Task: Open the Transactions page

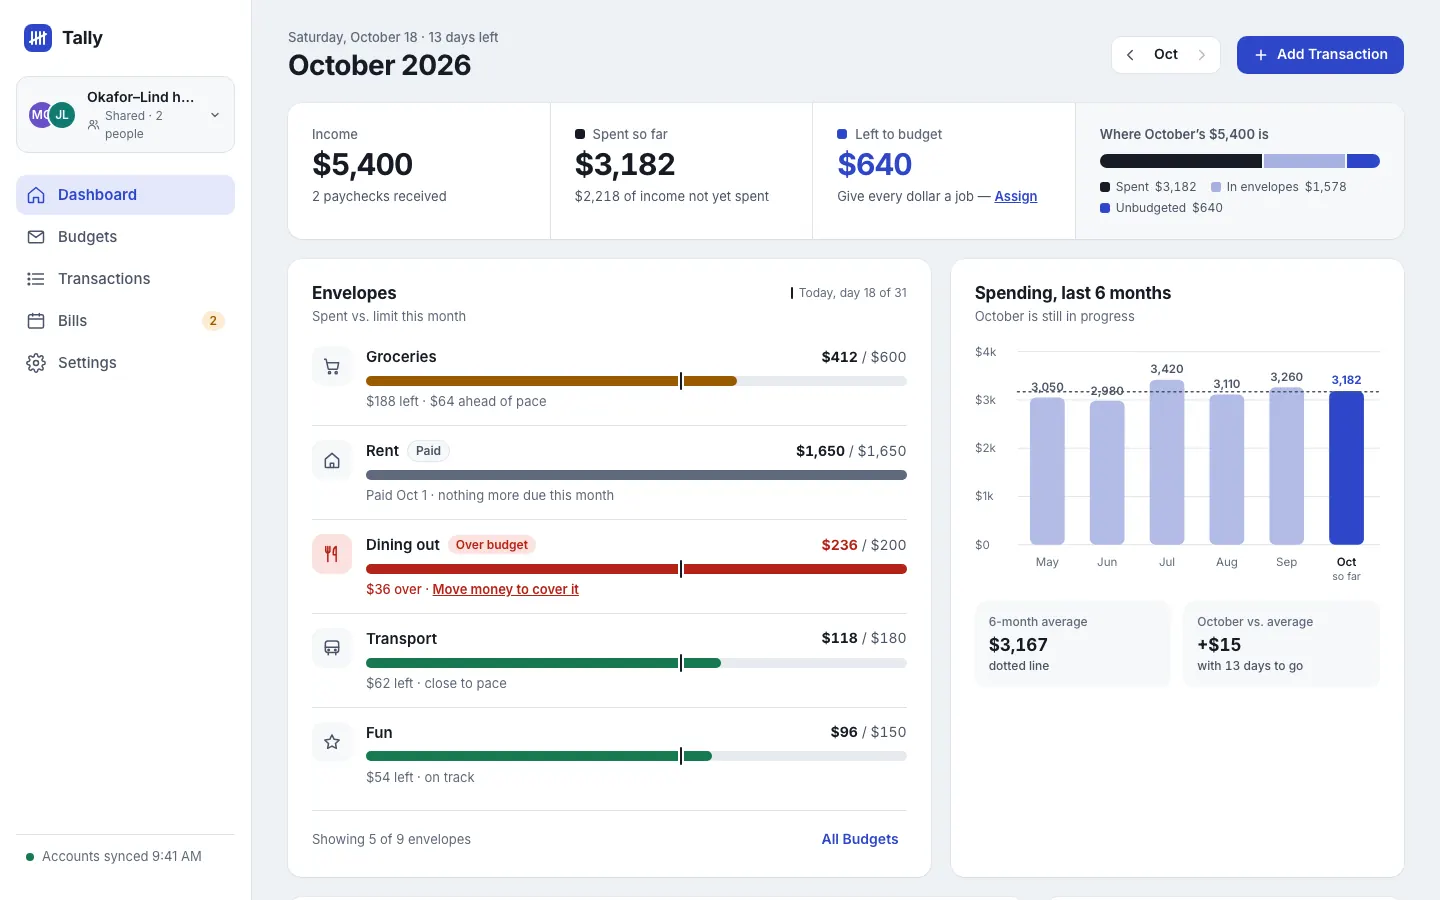Action: coord(125,279)
